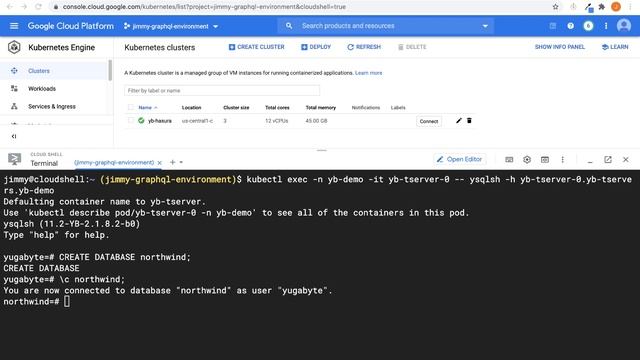Screen dimensions: 640x360
Task: Click the CREATE CLUSTER button
Action: pyautogui.click(x=256, y=47)
